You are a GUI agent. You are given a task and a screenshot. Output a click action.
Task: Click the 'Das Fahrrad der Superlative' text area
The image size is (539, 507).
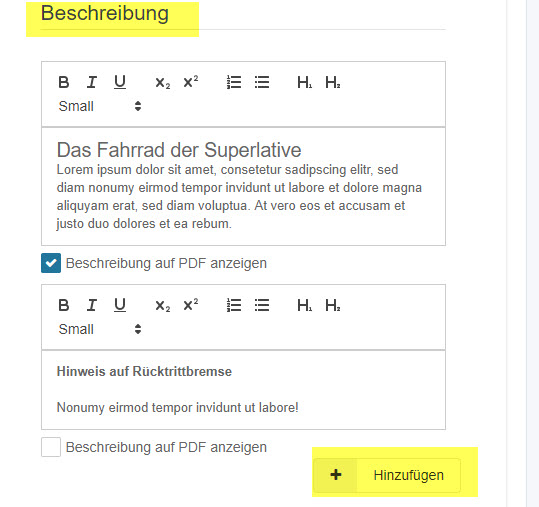coord(243,186)
